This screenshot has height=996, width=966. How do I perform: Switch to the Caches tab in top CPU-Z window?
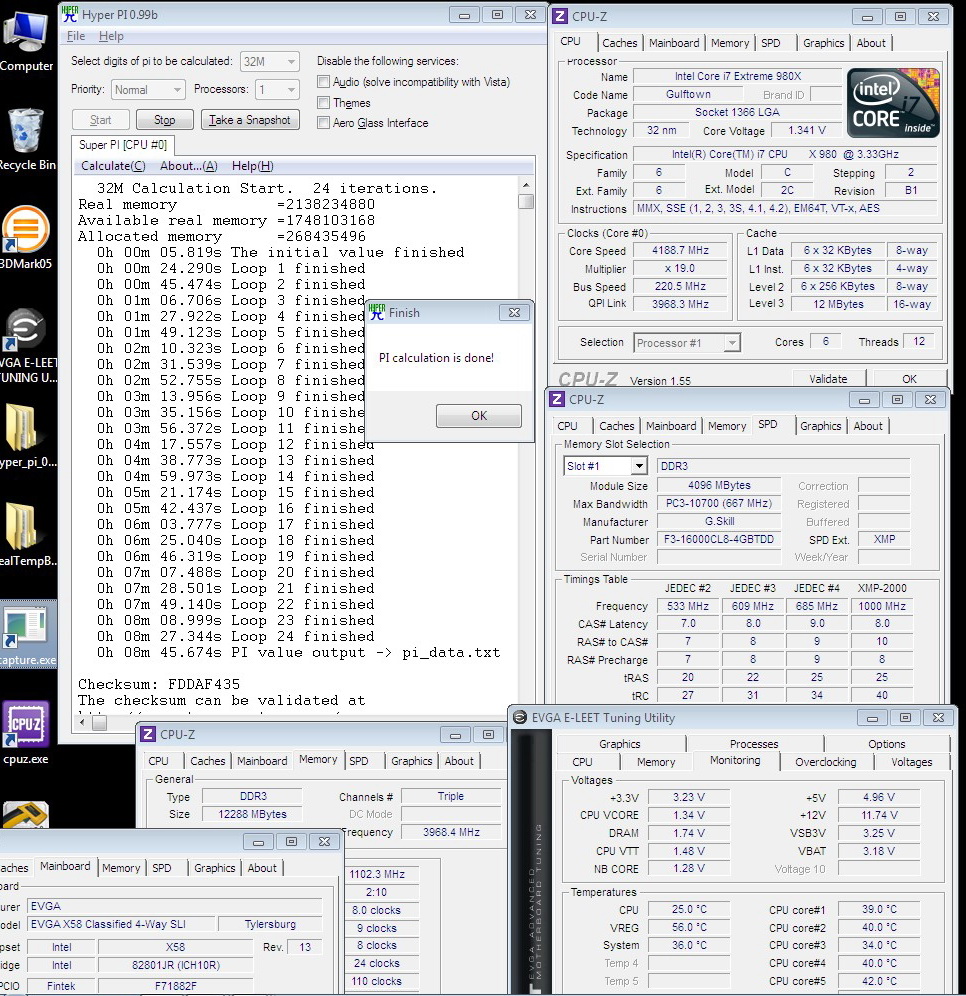[x=620, y=43]
